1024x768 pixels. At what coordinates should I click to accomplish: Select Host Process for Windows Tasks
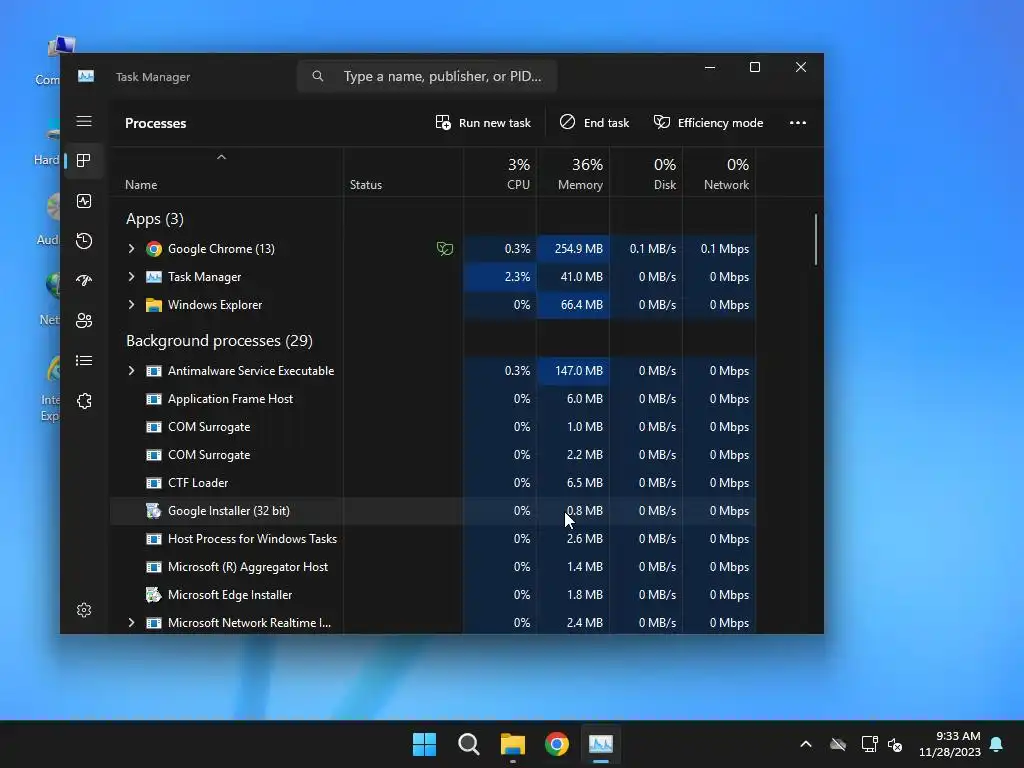(434, 539)
